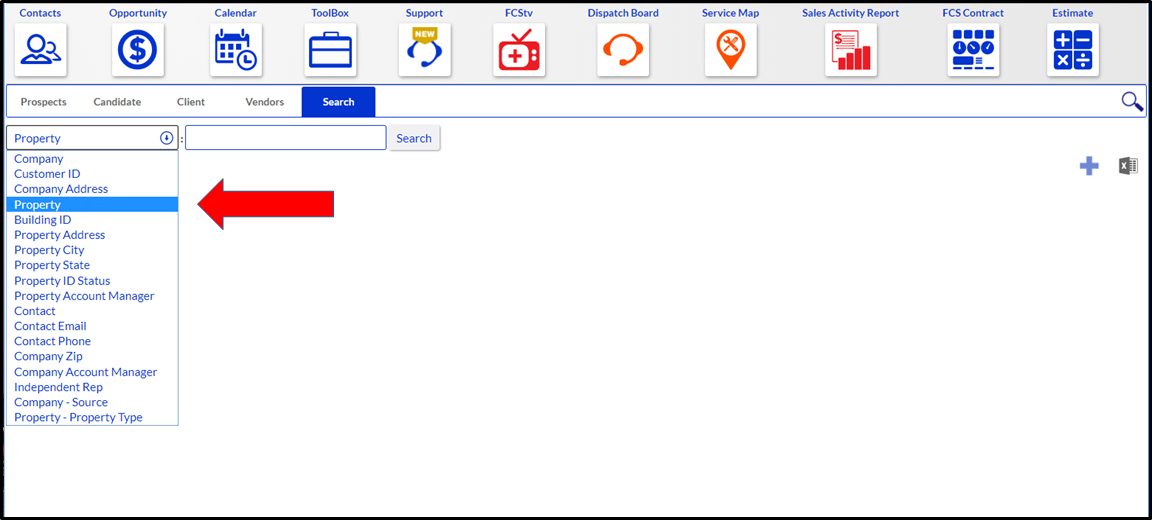Open the Service Map pin icon
Viewport: 1152px width, 520px height.
click(x=730, y=50)
